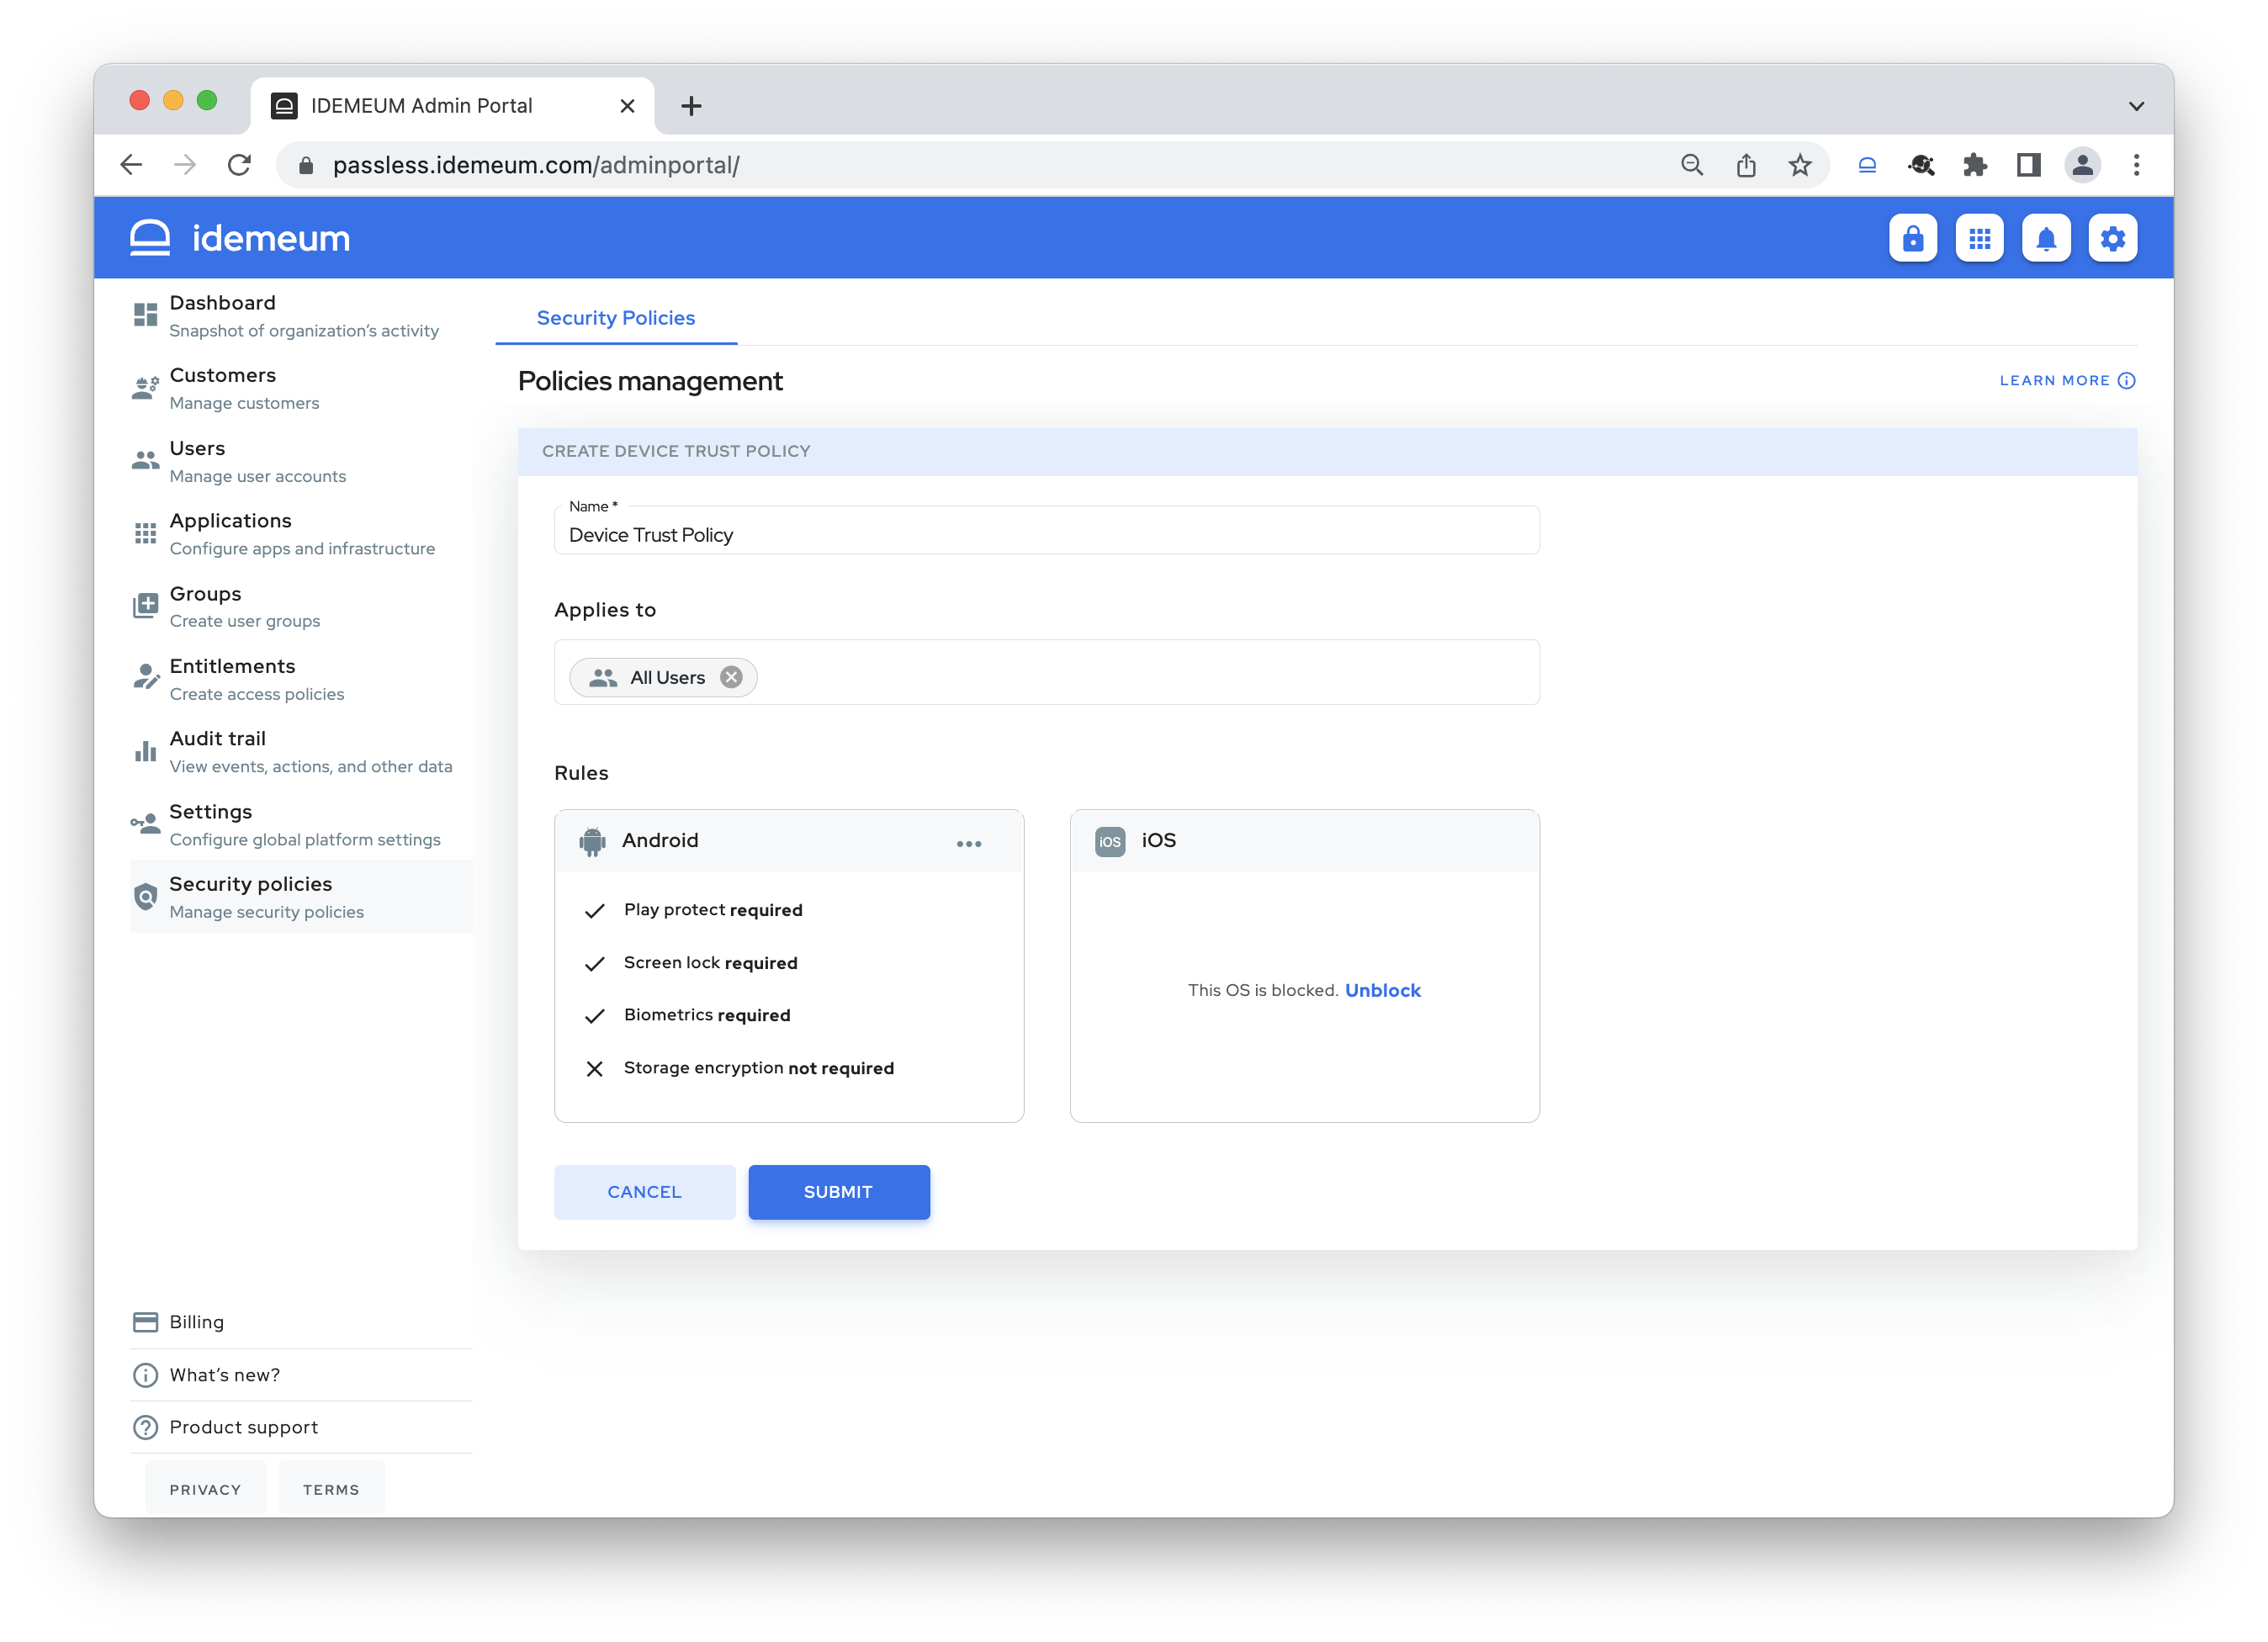2268x1642 pixels.
Task: Click the idemeum logo in the header
Action: [240, 238]
